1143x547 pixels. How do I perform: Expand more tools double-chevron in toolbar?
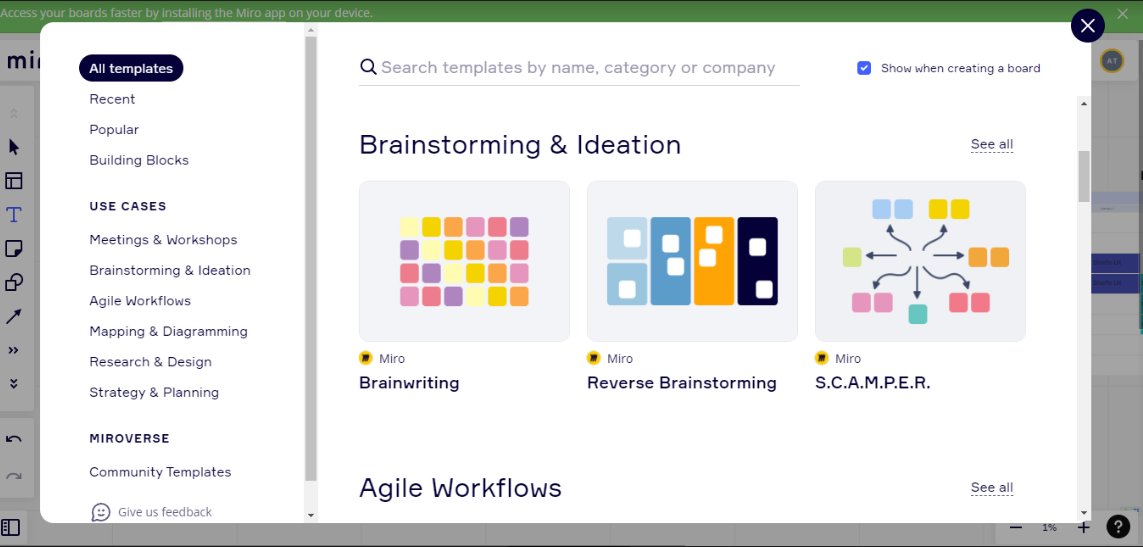[14, 350]
